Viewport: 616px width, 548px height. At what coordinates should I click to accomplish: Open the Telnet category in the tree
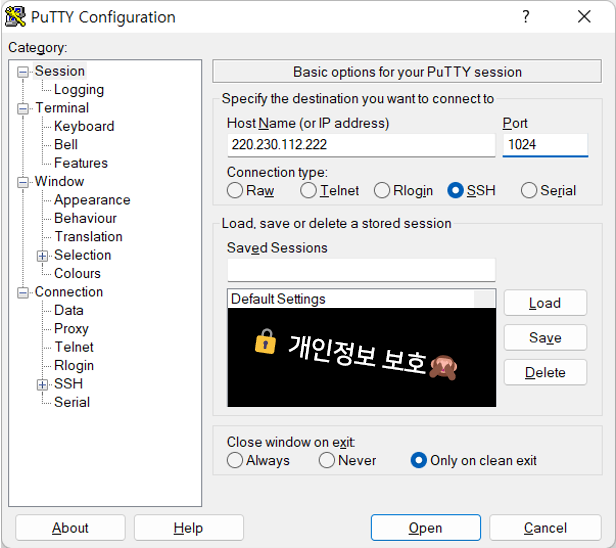click(74, 347)
